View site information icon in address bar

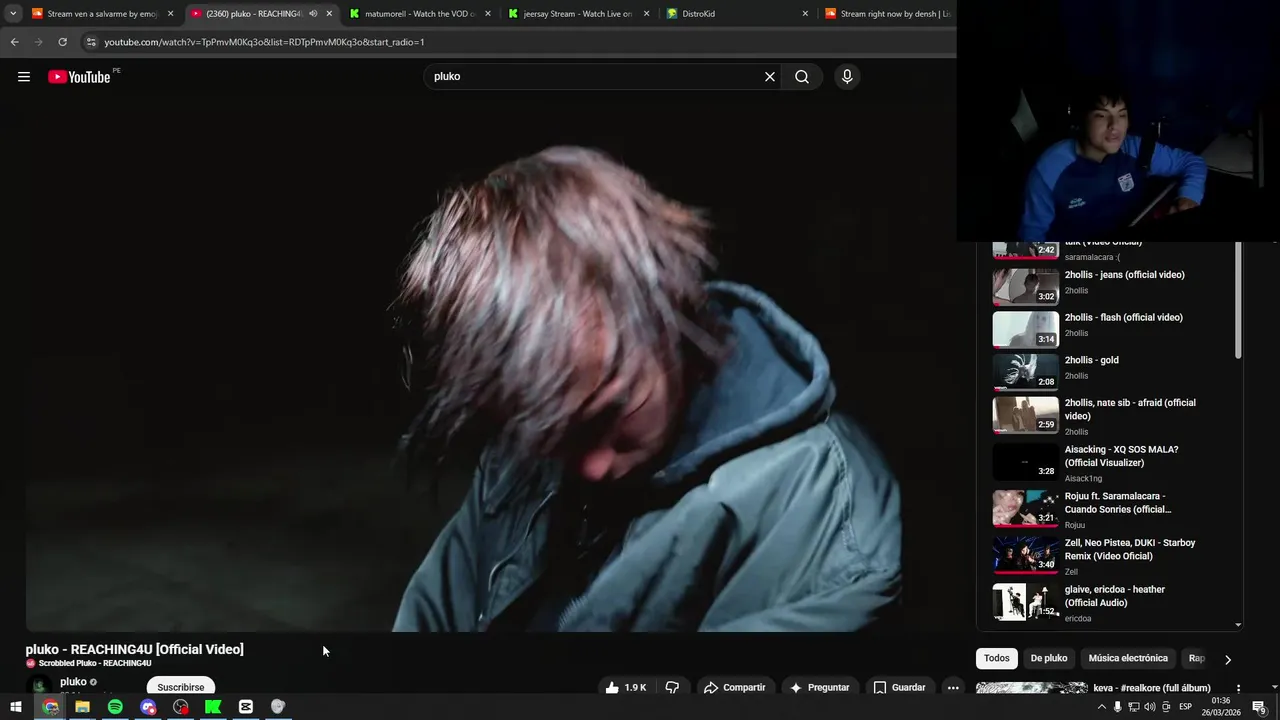(x=91, y=42)
